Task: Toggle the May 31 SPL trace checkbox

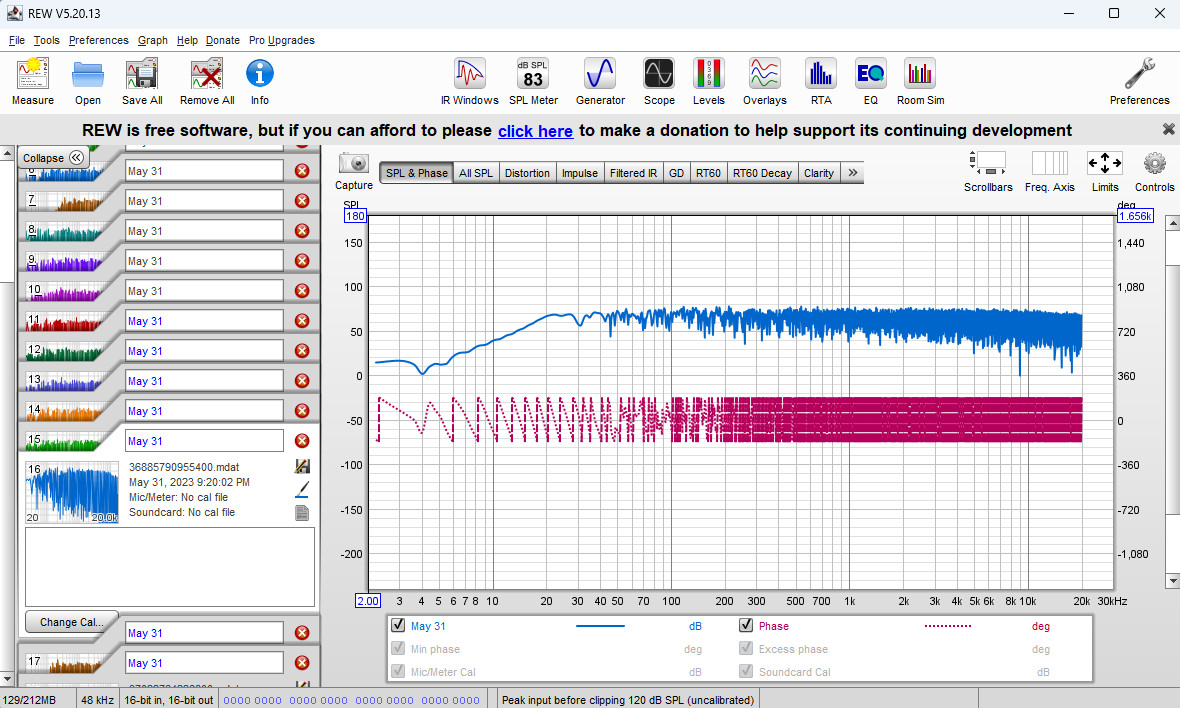Action: coord(398,625)
